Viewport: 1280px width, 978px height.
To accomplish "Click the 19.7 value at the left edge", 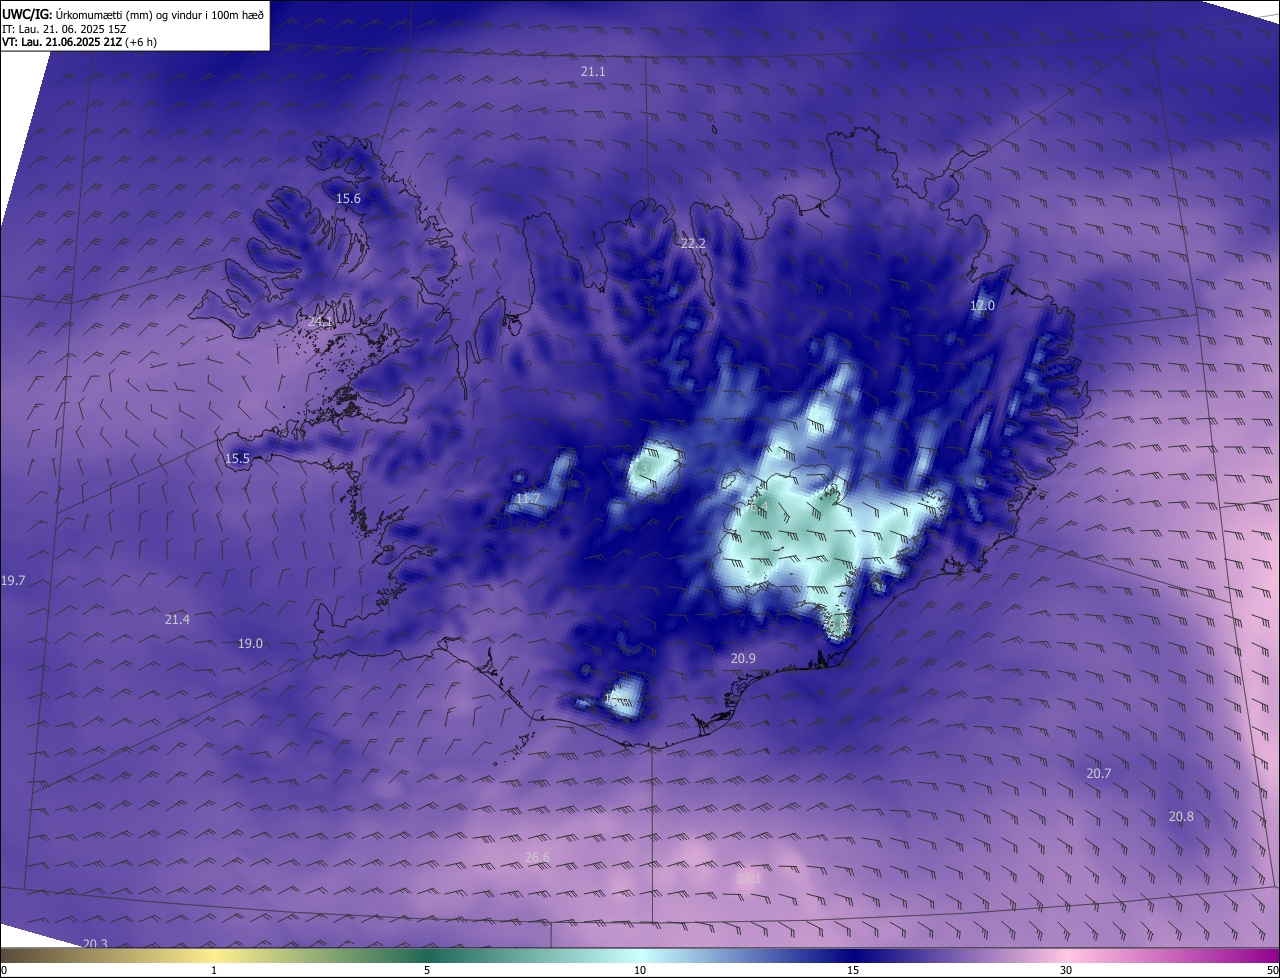I will [13, 581].
